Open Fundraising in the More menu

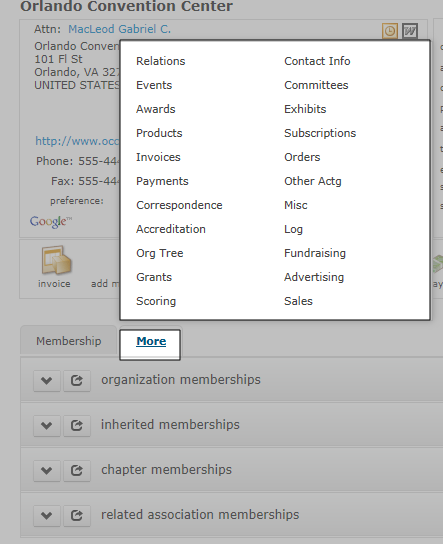tap(315, 253)
